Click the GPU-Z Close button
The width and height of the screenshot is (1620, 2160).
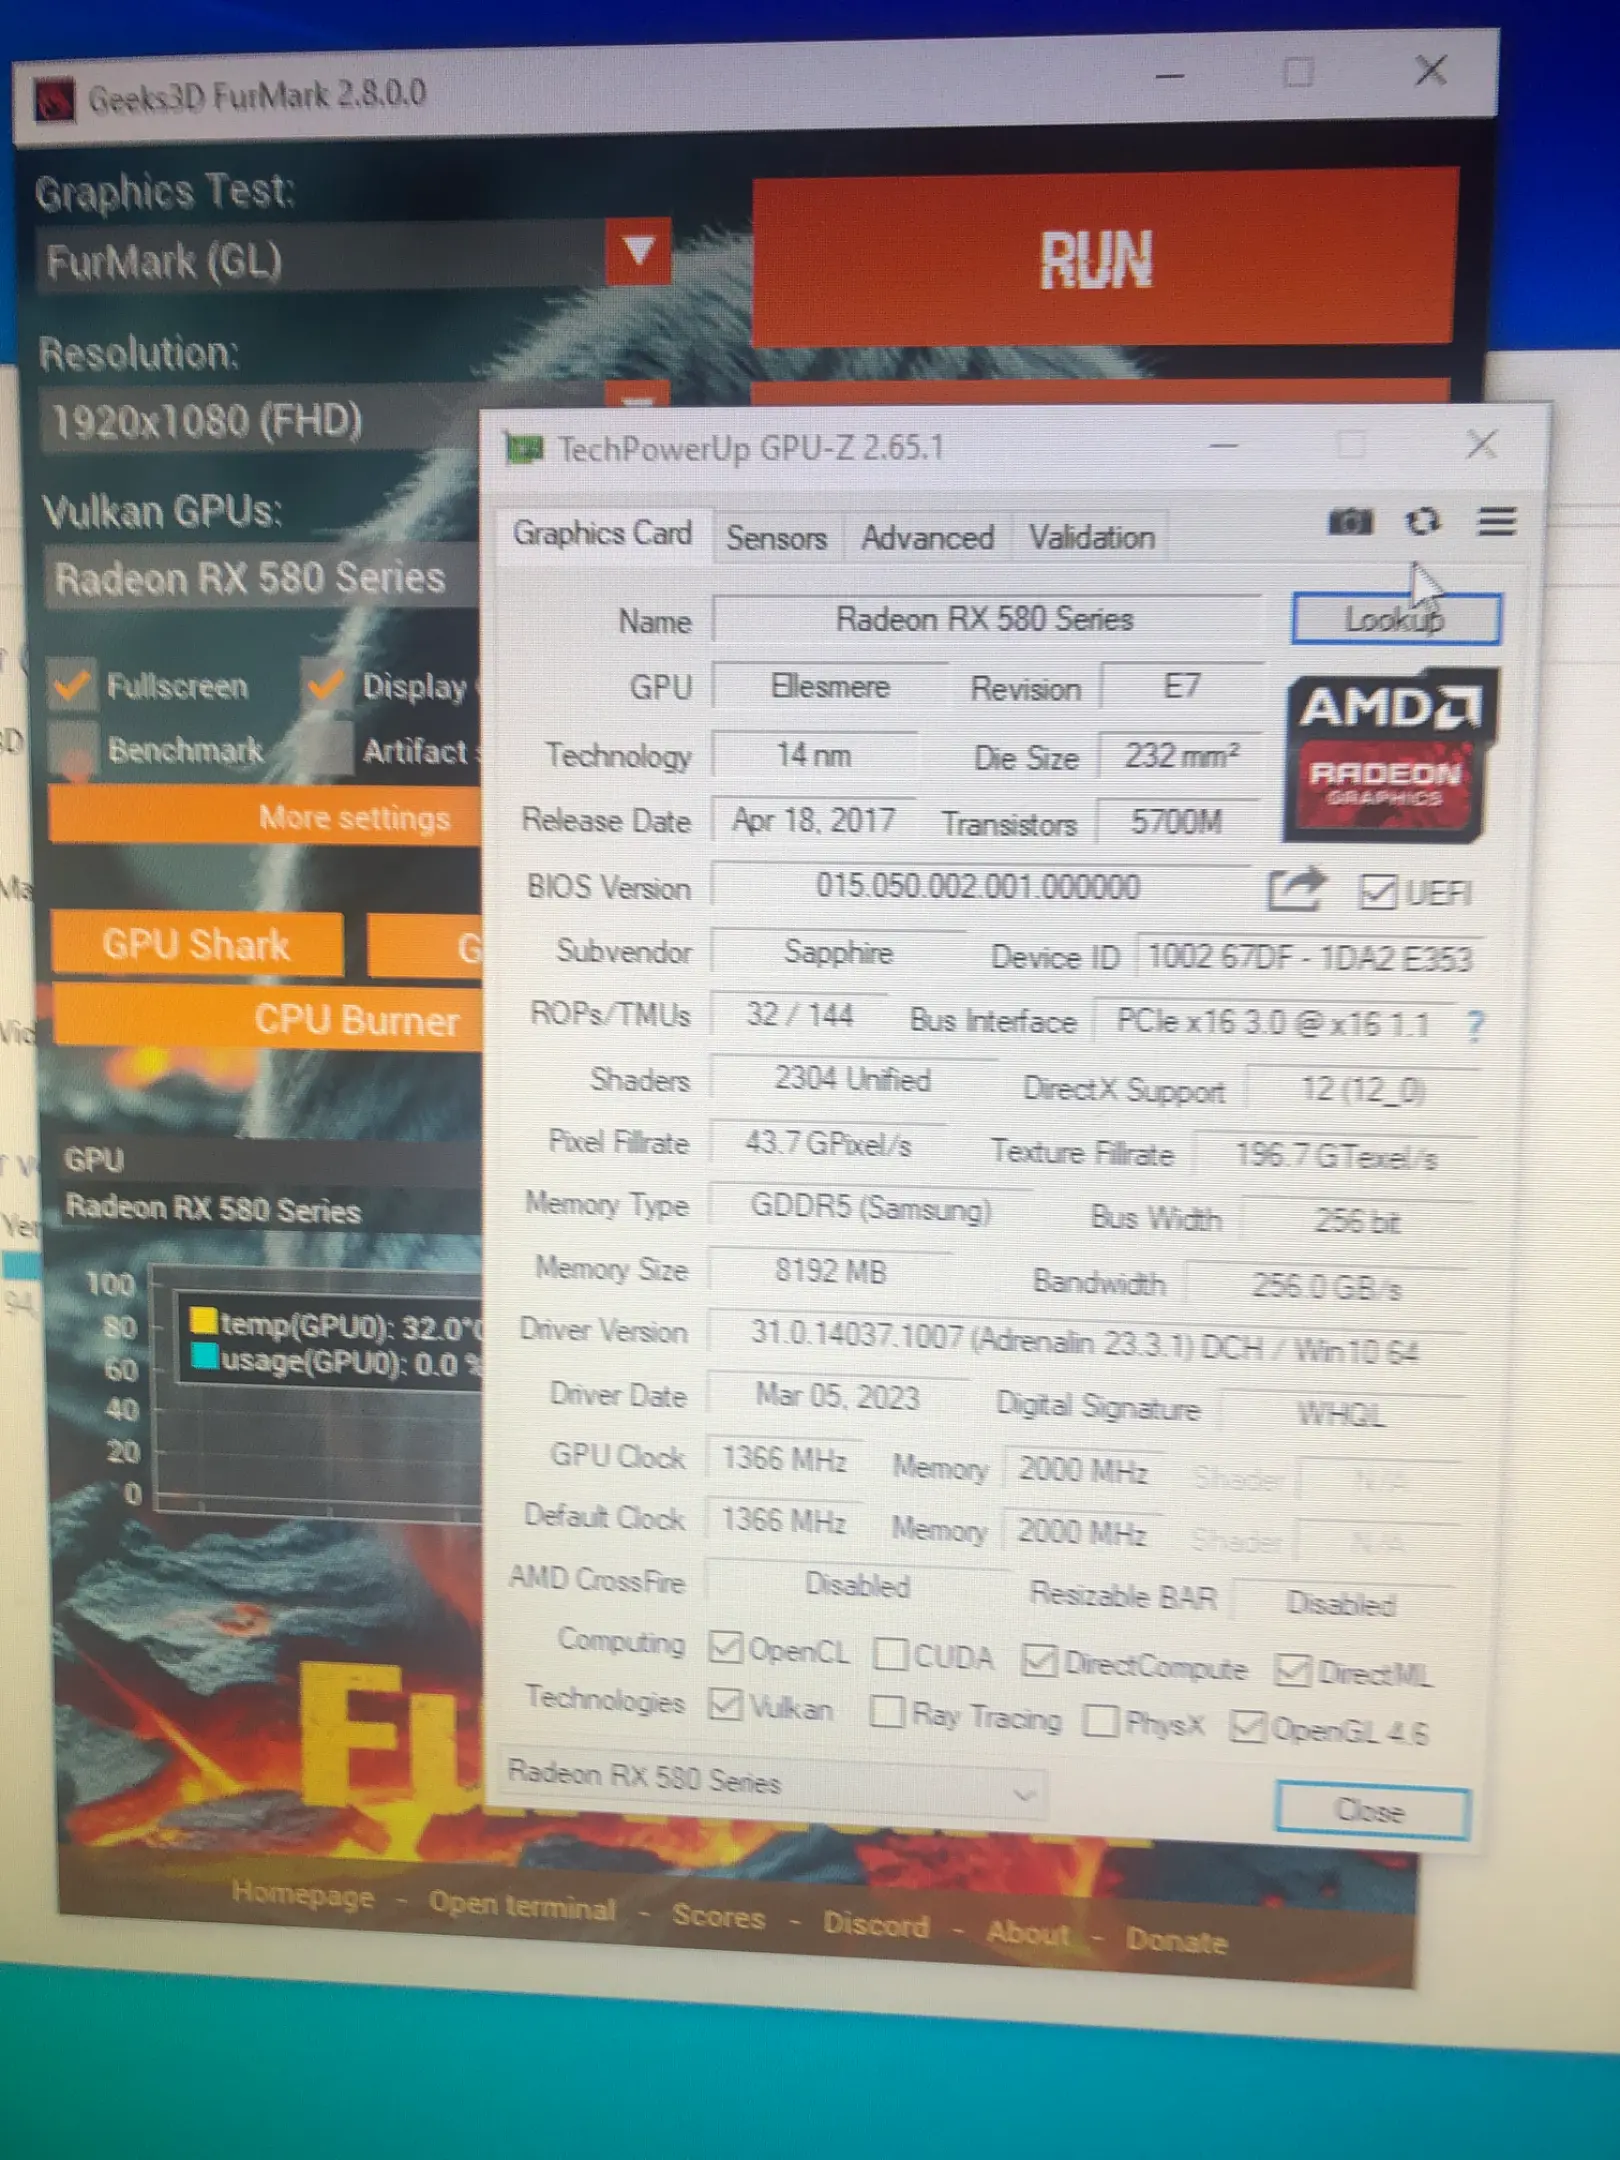point(1371,1811)
